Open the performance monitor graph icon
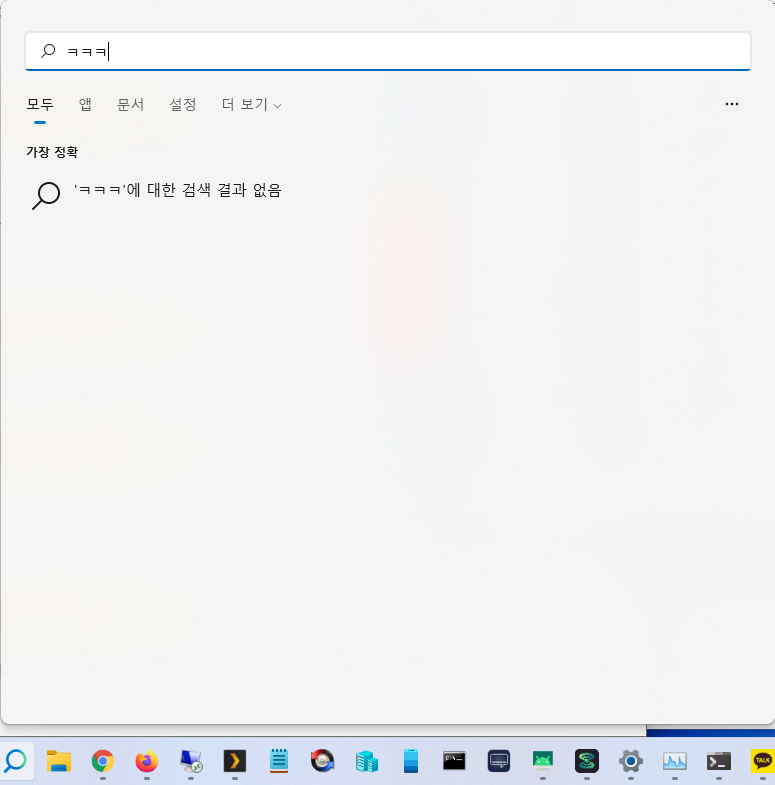Screen dimensions: 775x785 coord(675,761)
